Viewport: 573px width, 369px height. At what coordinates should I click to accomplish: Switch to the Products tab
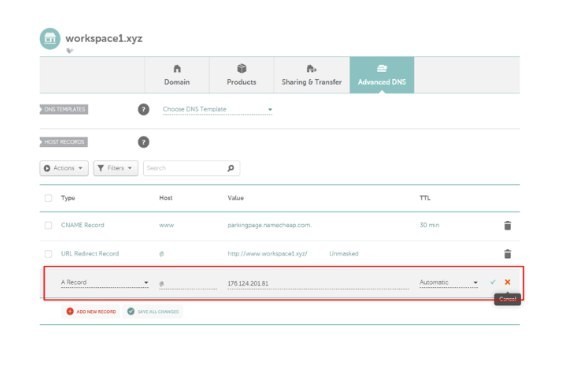tap(242, 75)
